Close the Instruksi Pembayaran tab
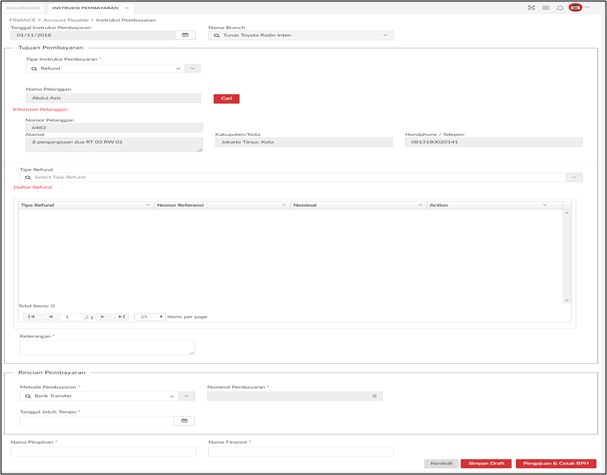The width and height of the screenshot is (607, 475). point(126,8)
